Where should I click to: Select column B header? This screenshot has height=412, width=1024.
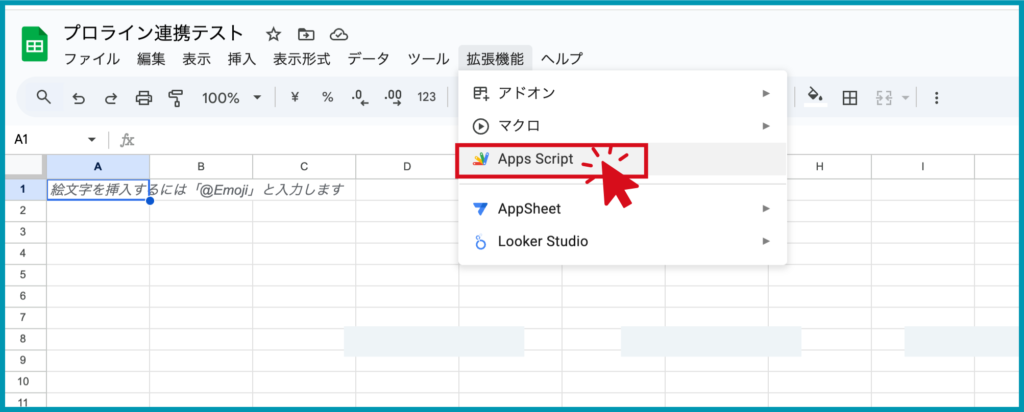201,166
